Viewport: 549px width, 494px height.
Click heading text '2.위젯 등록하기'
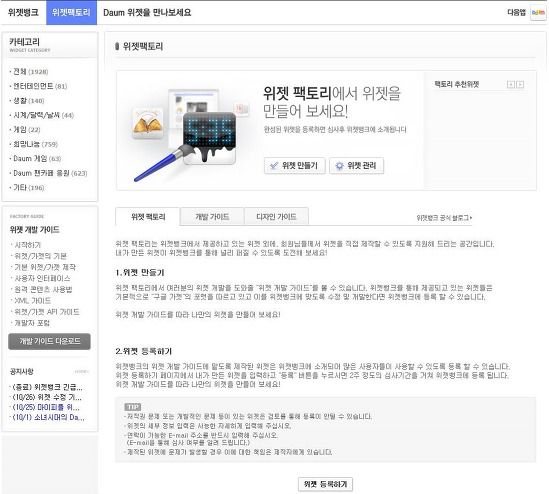pyautogui.click(x=144, y=351)
